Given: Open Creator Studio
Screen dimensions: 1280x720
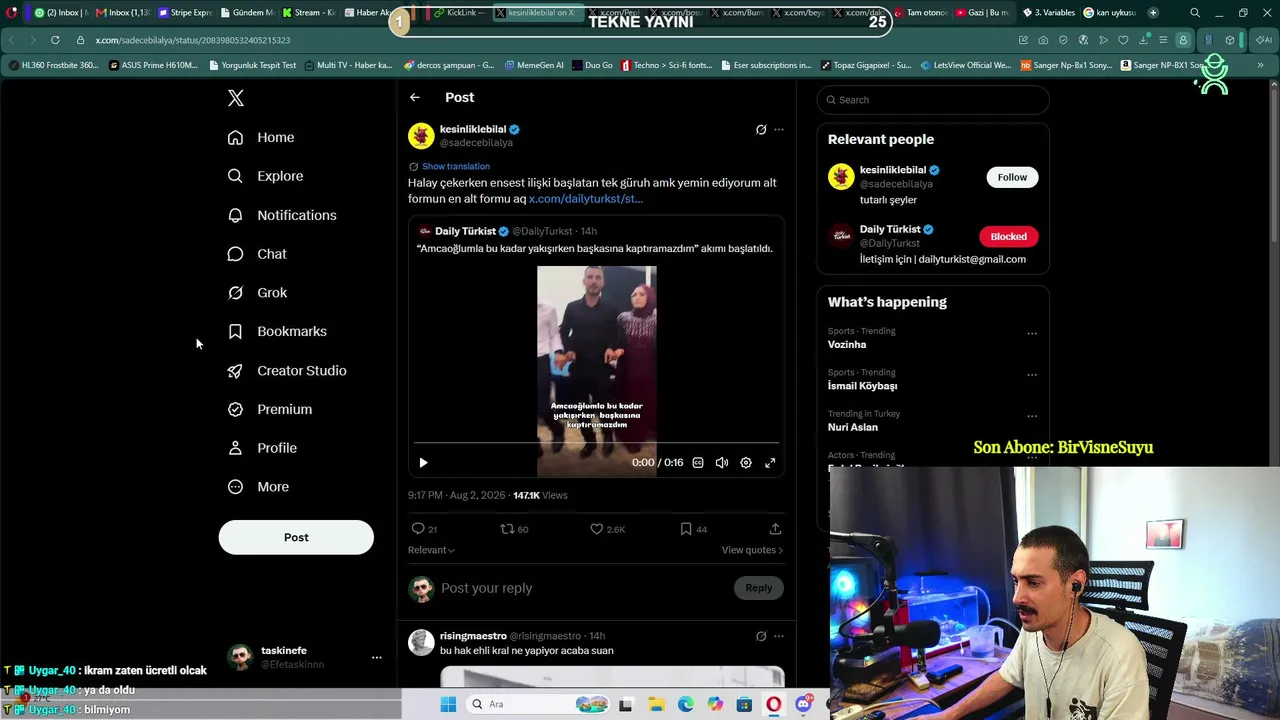Looking at the screenshot, I should click(x=287, y=370).
